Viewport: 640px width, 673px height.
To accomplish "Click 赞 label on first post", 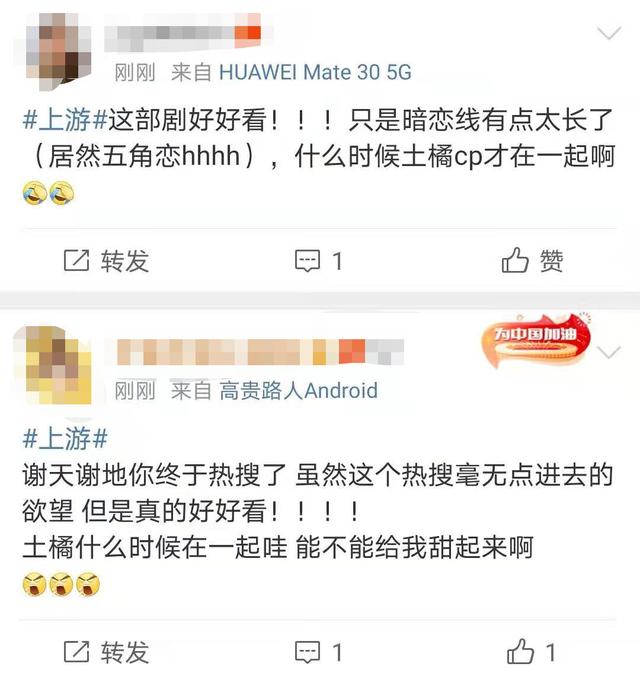I will [551, 261].
